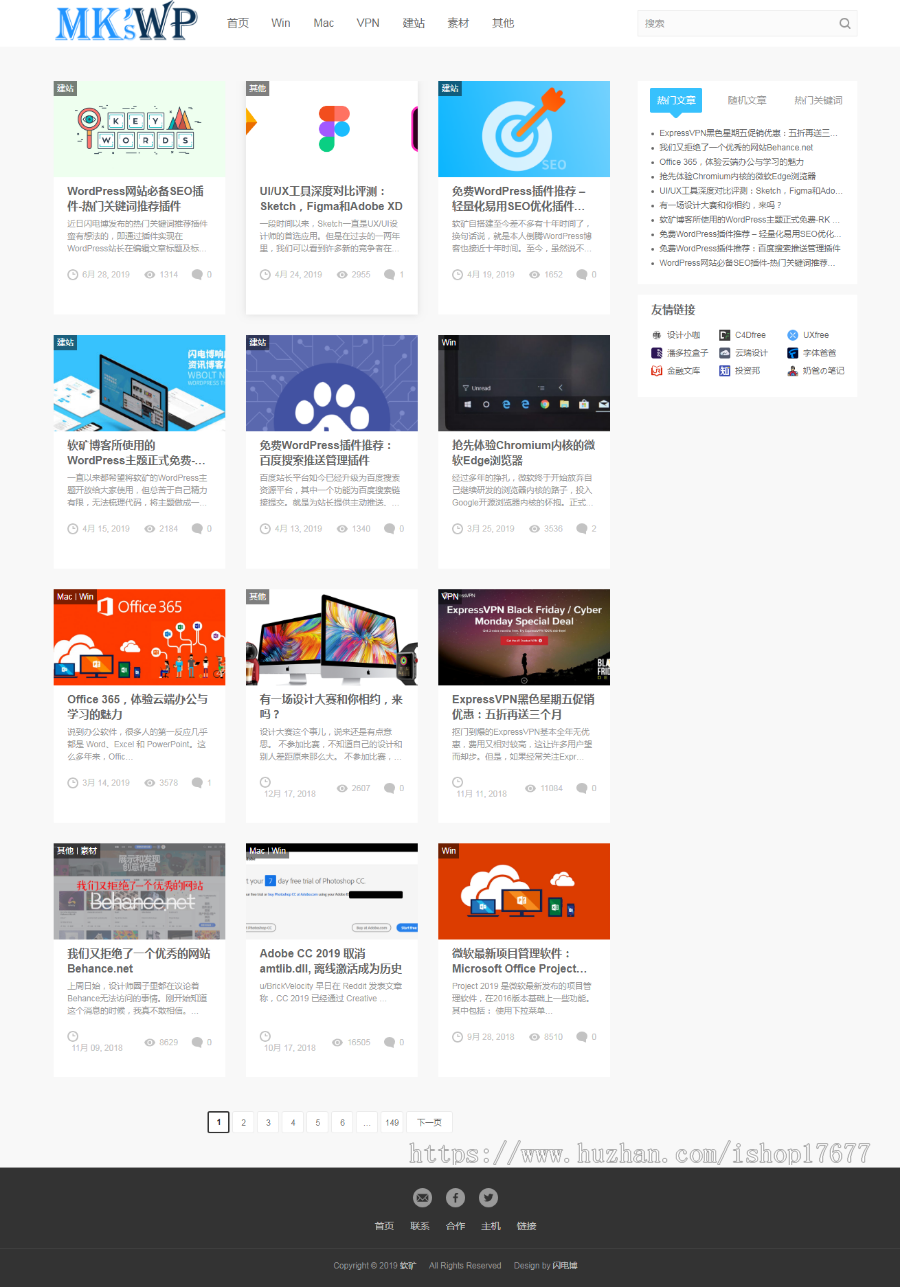This screenshot has height=1287, width=900.
Task: Visit UXfree friend link icon
Action: 793,335
